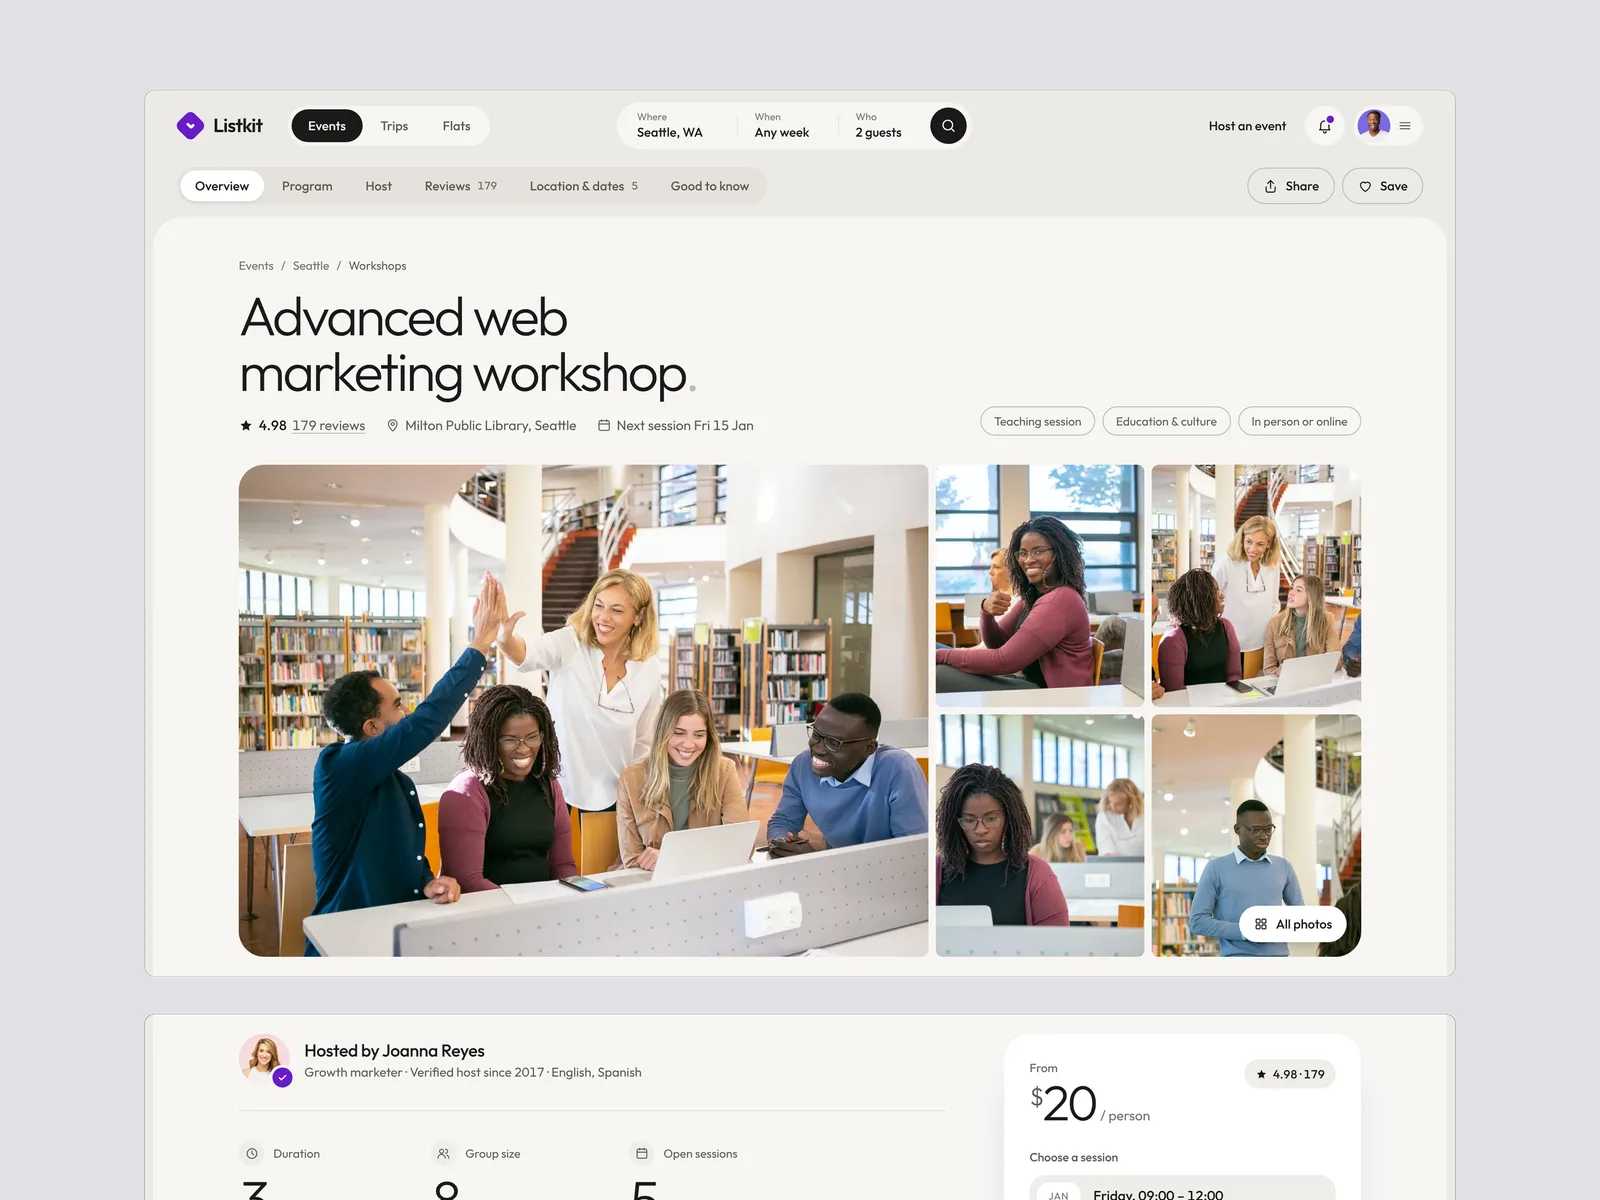The width and height of the screenshot is (1600, 1200).
Task: Switch to the Flats tab
Action: point(456,126)
